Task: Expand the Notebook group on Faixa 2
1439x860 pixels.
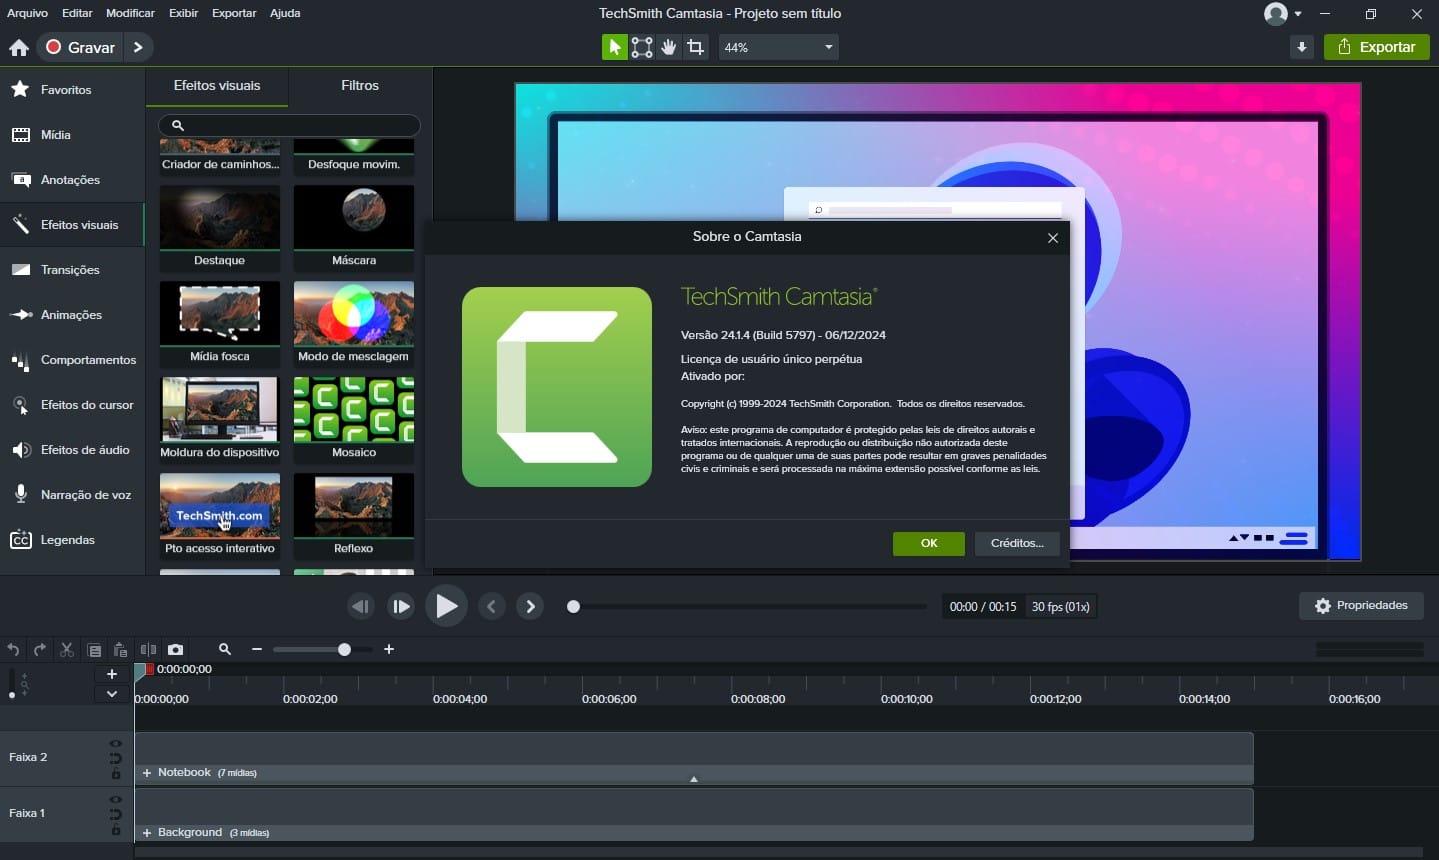Action: coord(146,772)
